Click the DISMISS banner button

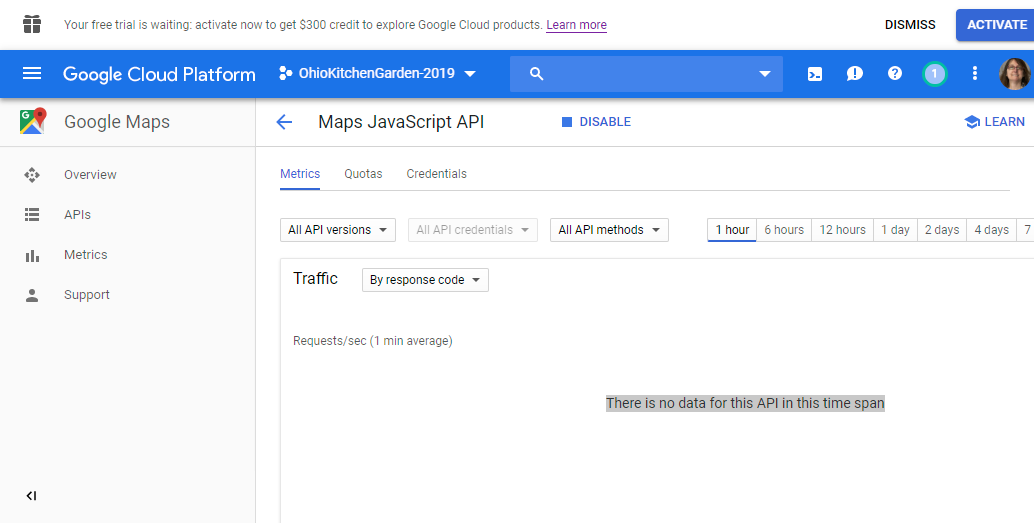pyautogui.click(x=910, y=25)
